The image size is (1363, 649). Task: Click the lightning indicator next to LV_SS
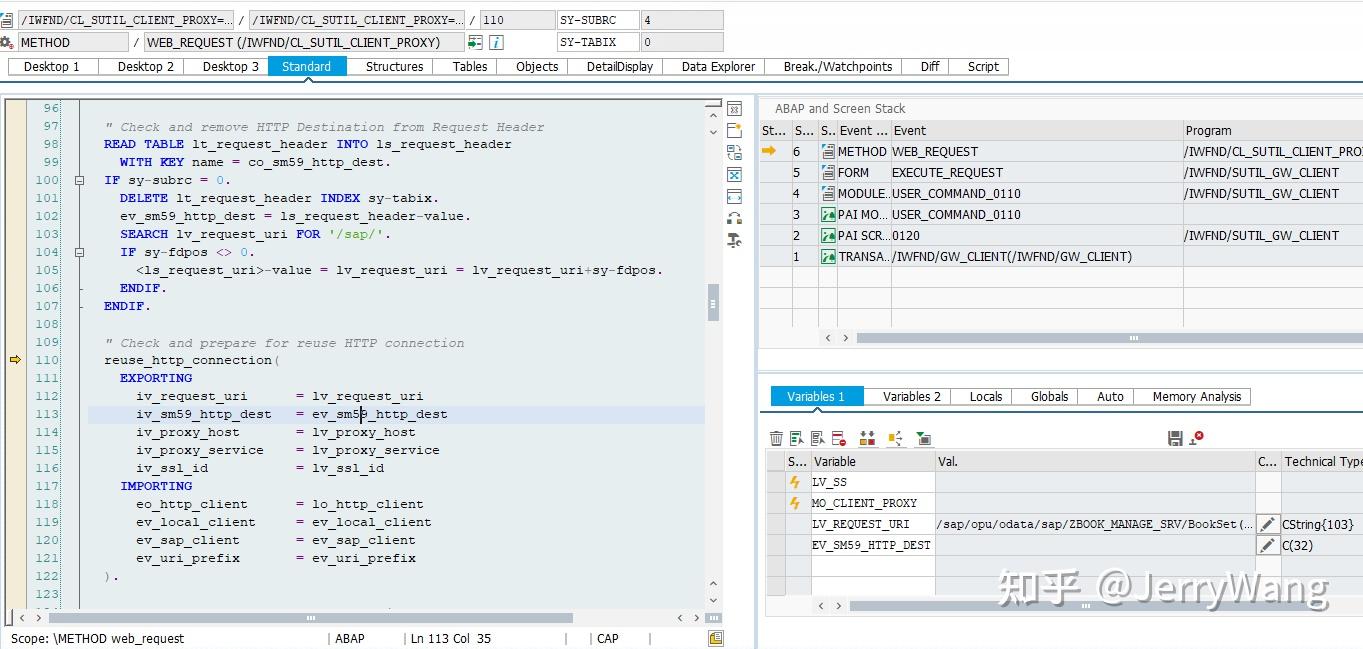pyautogui.click(x=795, y=481)
